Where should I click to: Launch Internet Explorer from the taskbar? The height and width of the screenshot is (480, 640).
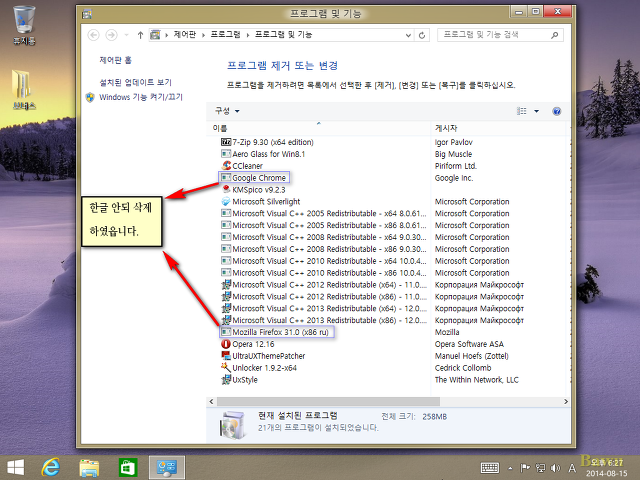(51, 467)
